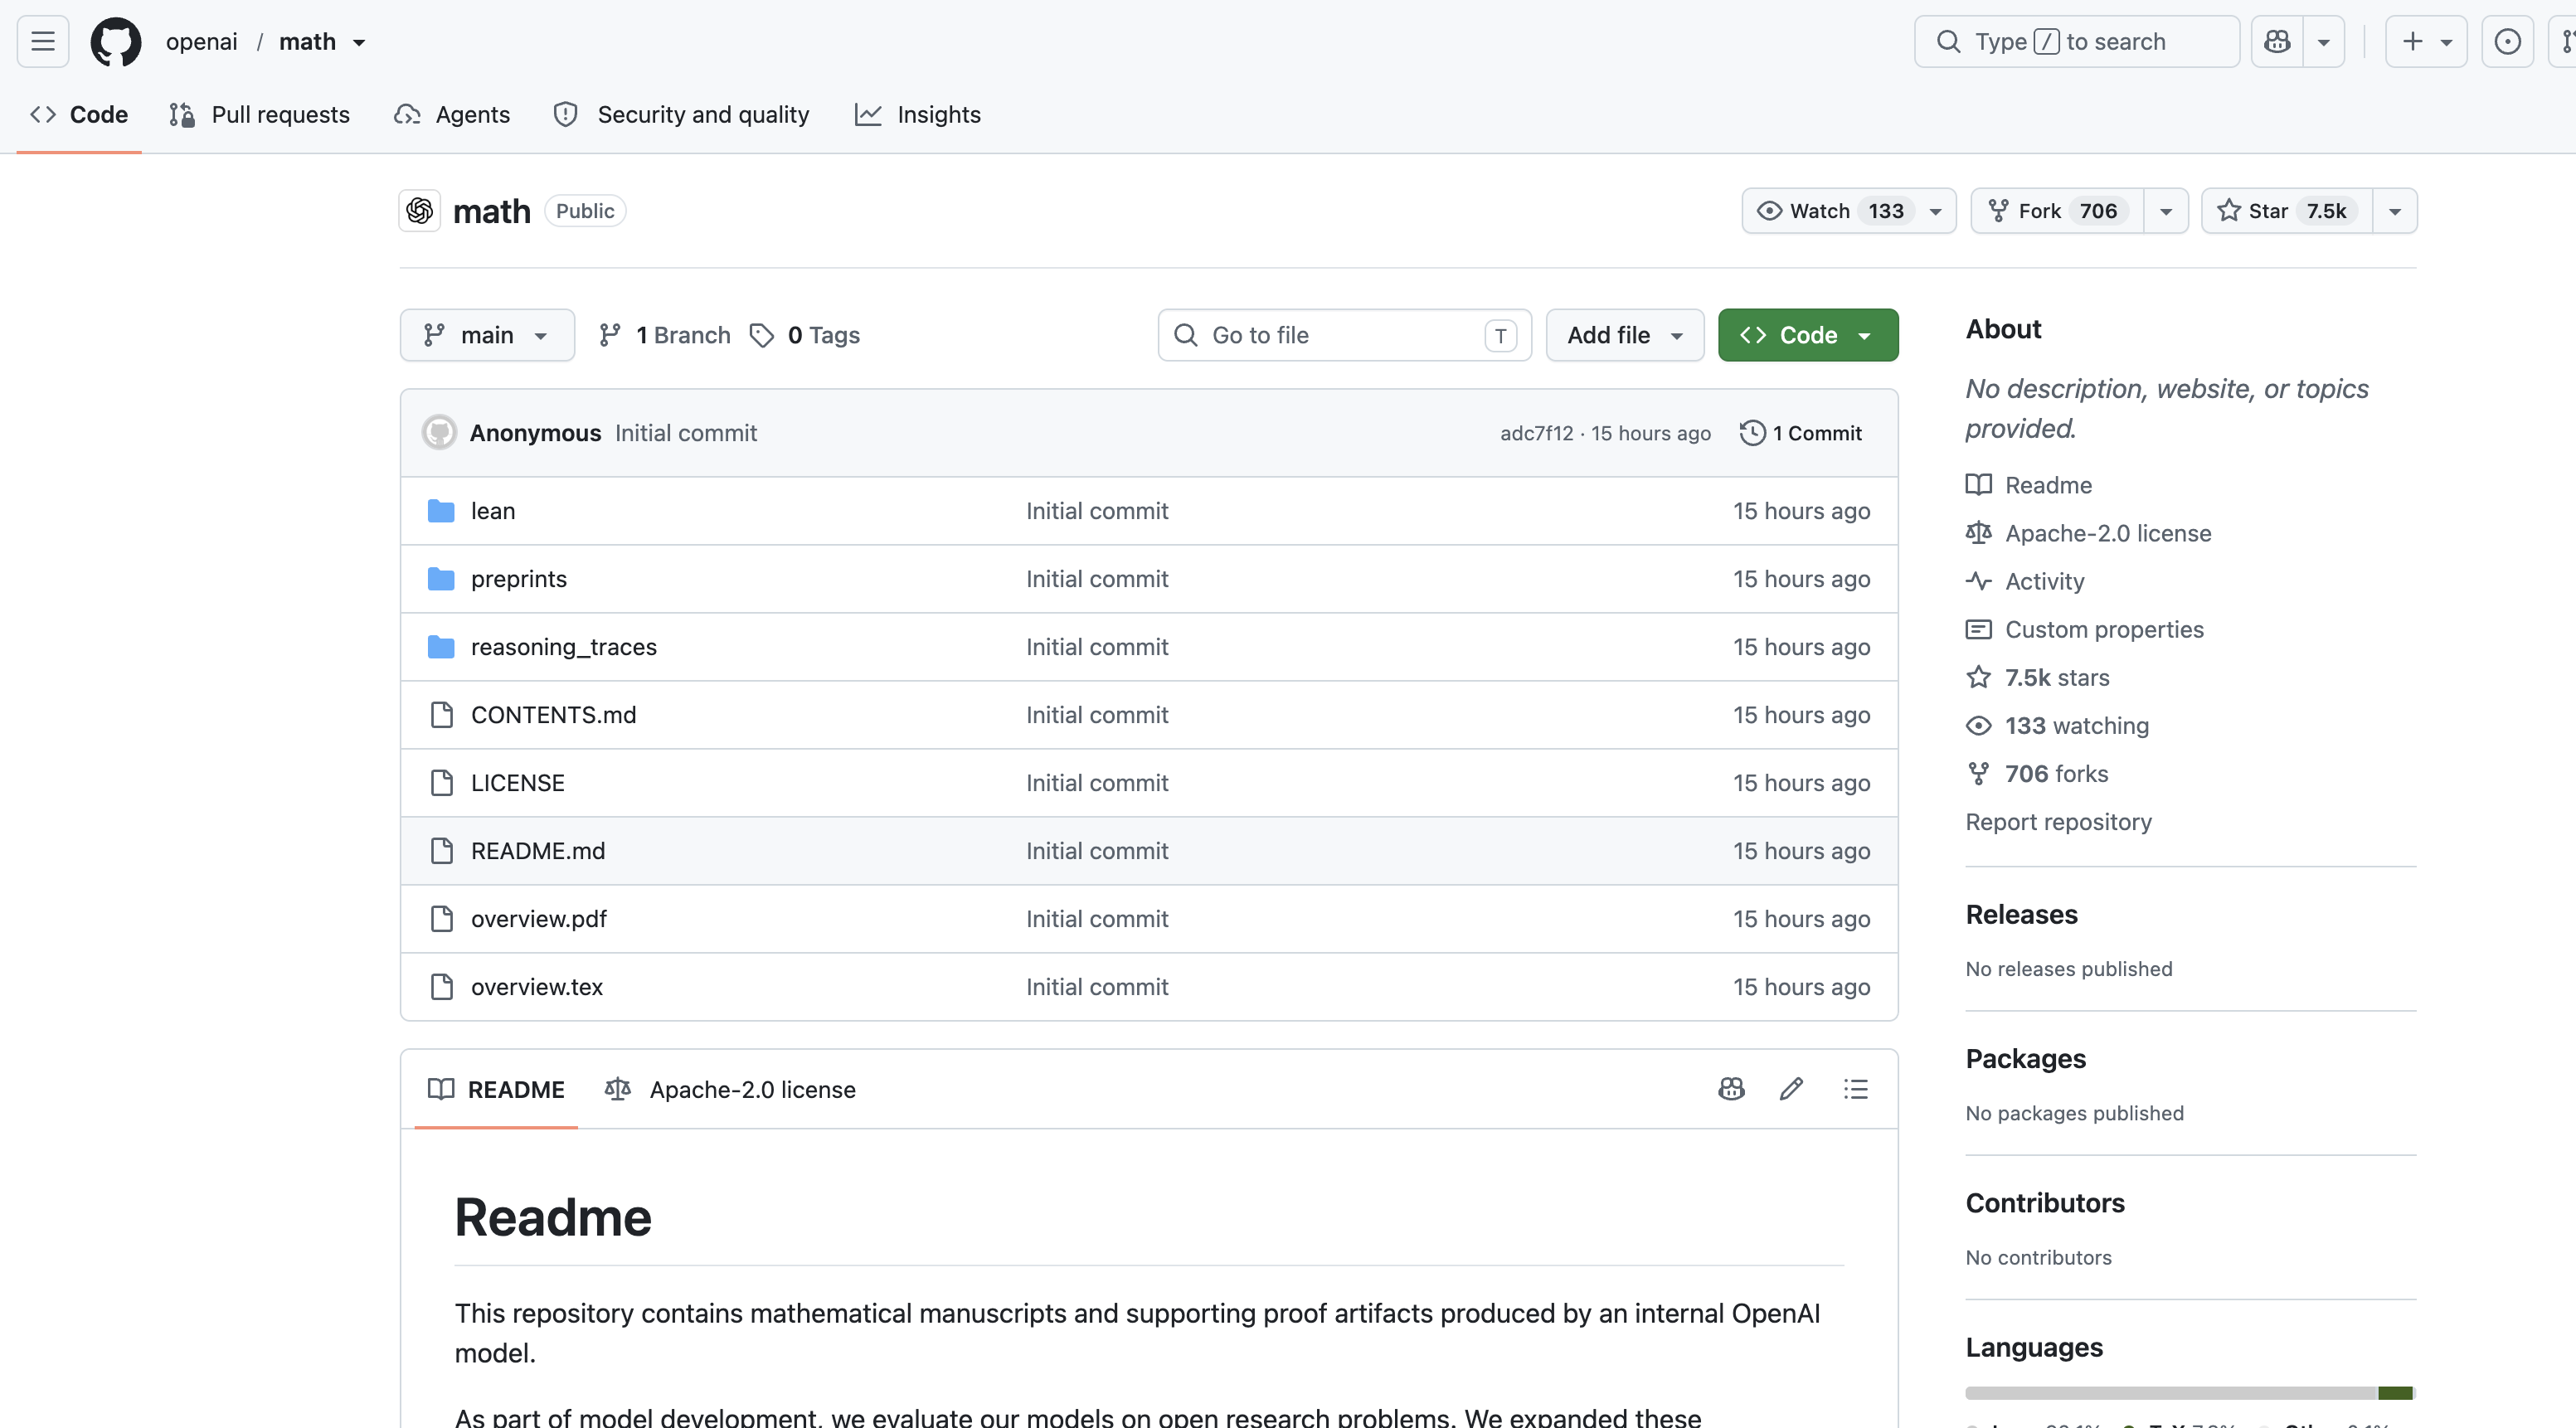Click the OpenAI avatar next to math
Image resolution: width=2576 pixels, height=1428 pixels.
coord(420,211)
